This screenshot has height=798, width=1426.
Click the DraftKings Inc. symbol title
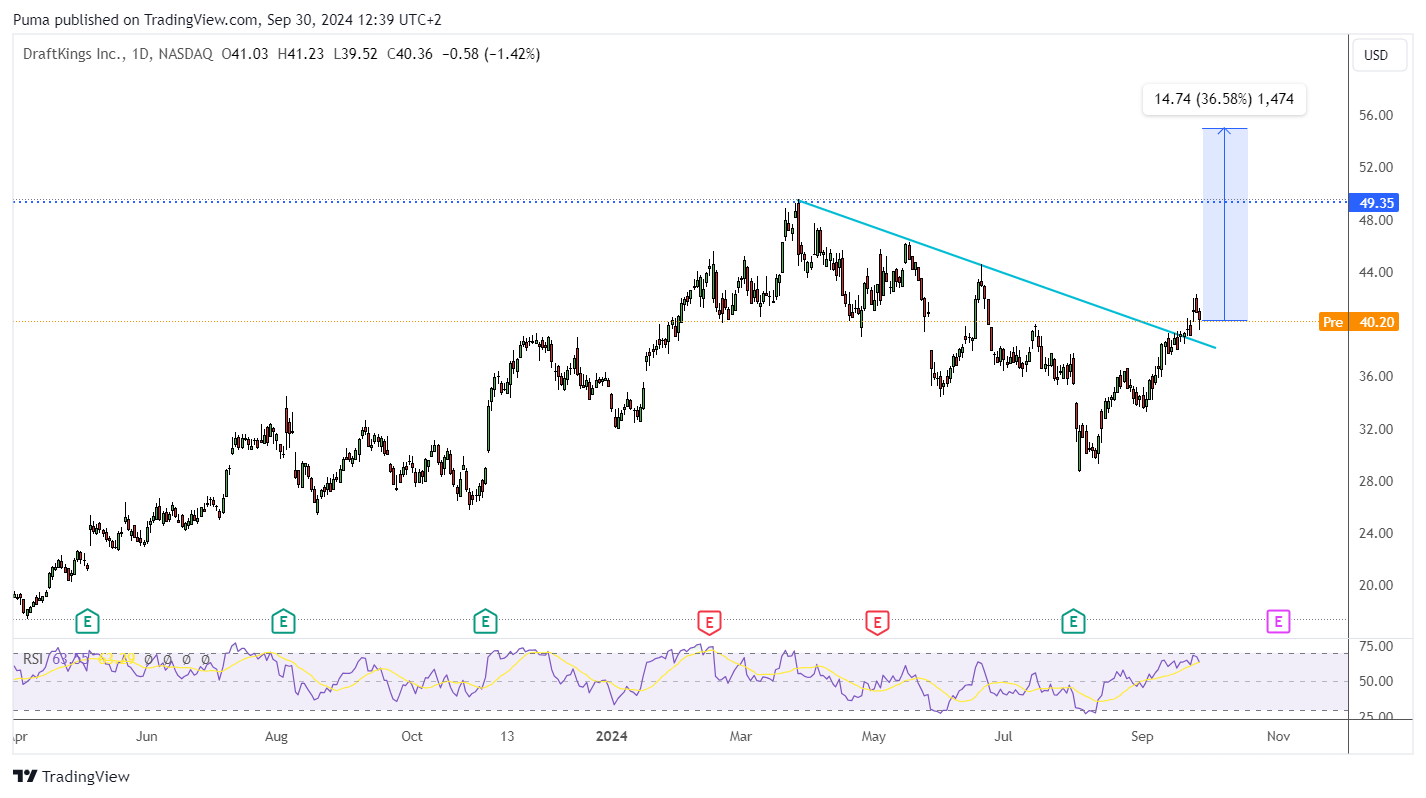click(x=73, y=54)
